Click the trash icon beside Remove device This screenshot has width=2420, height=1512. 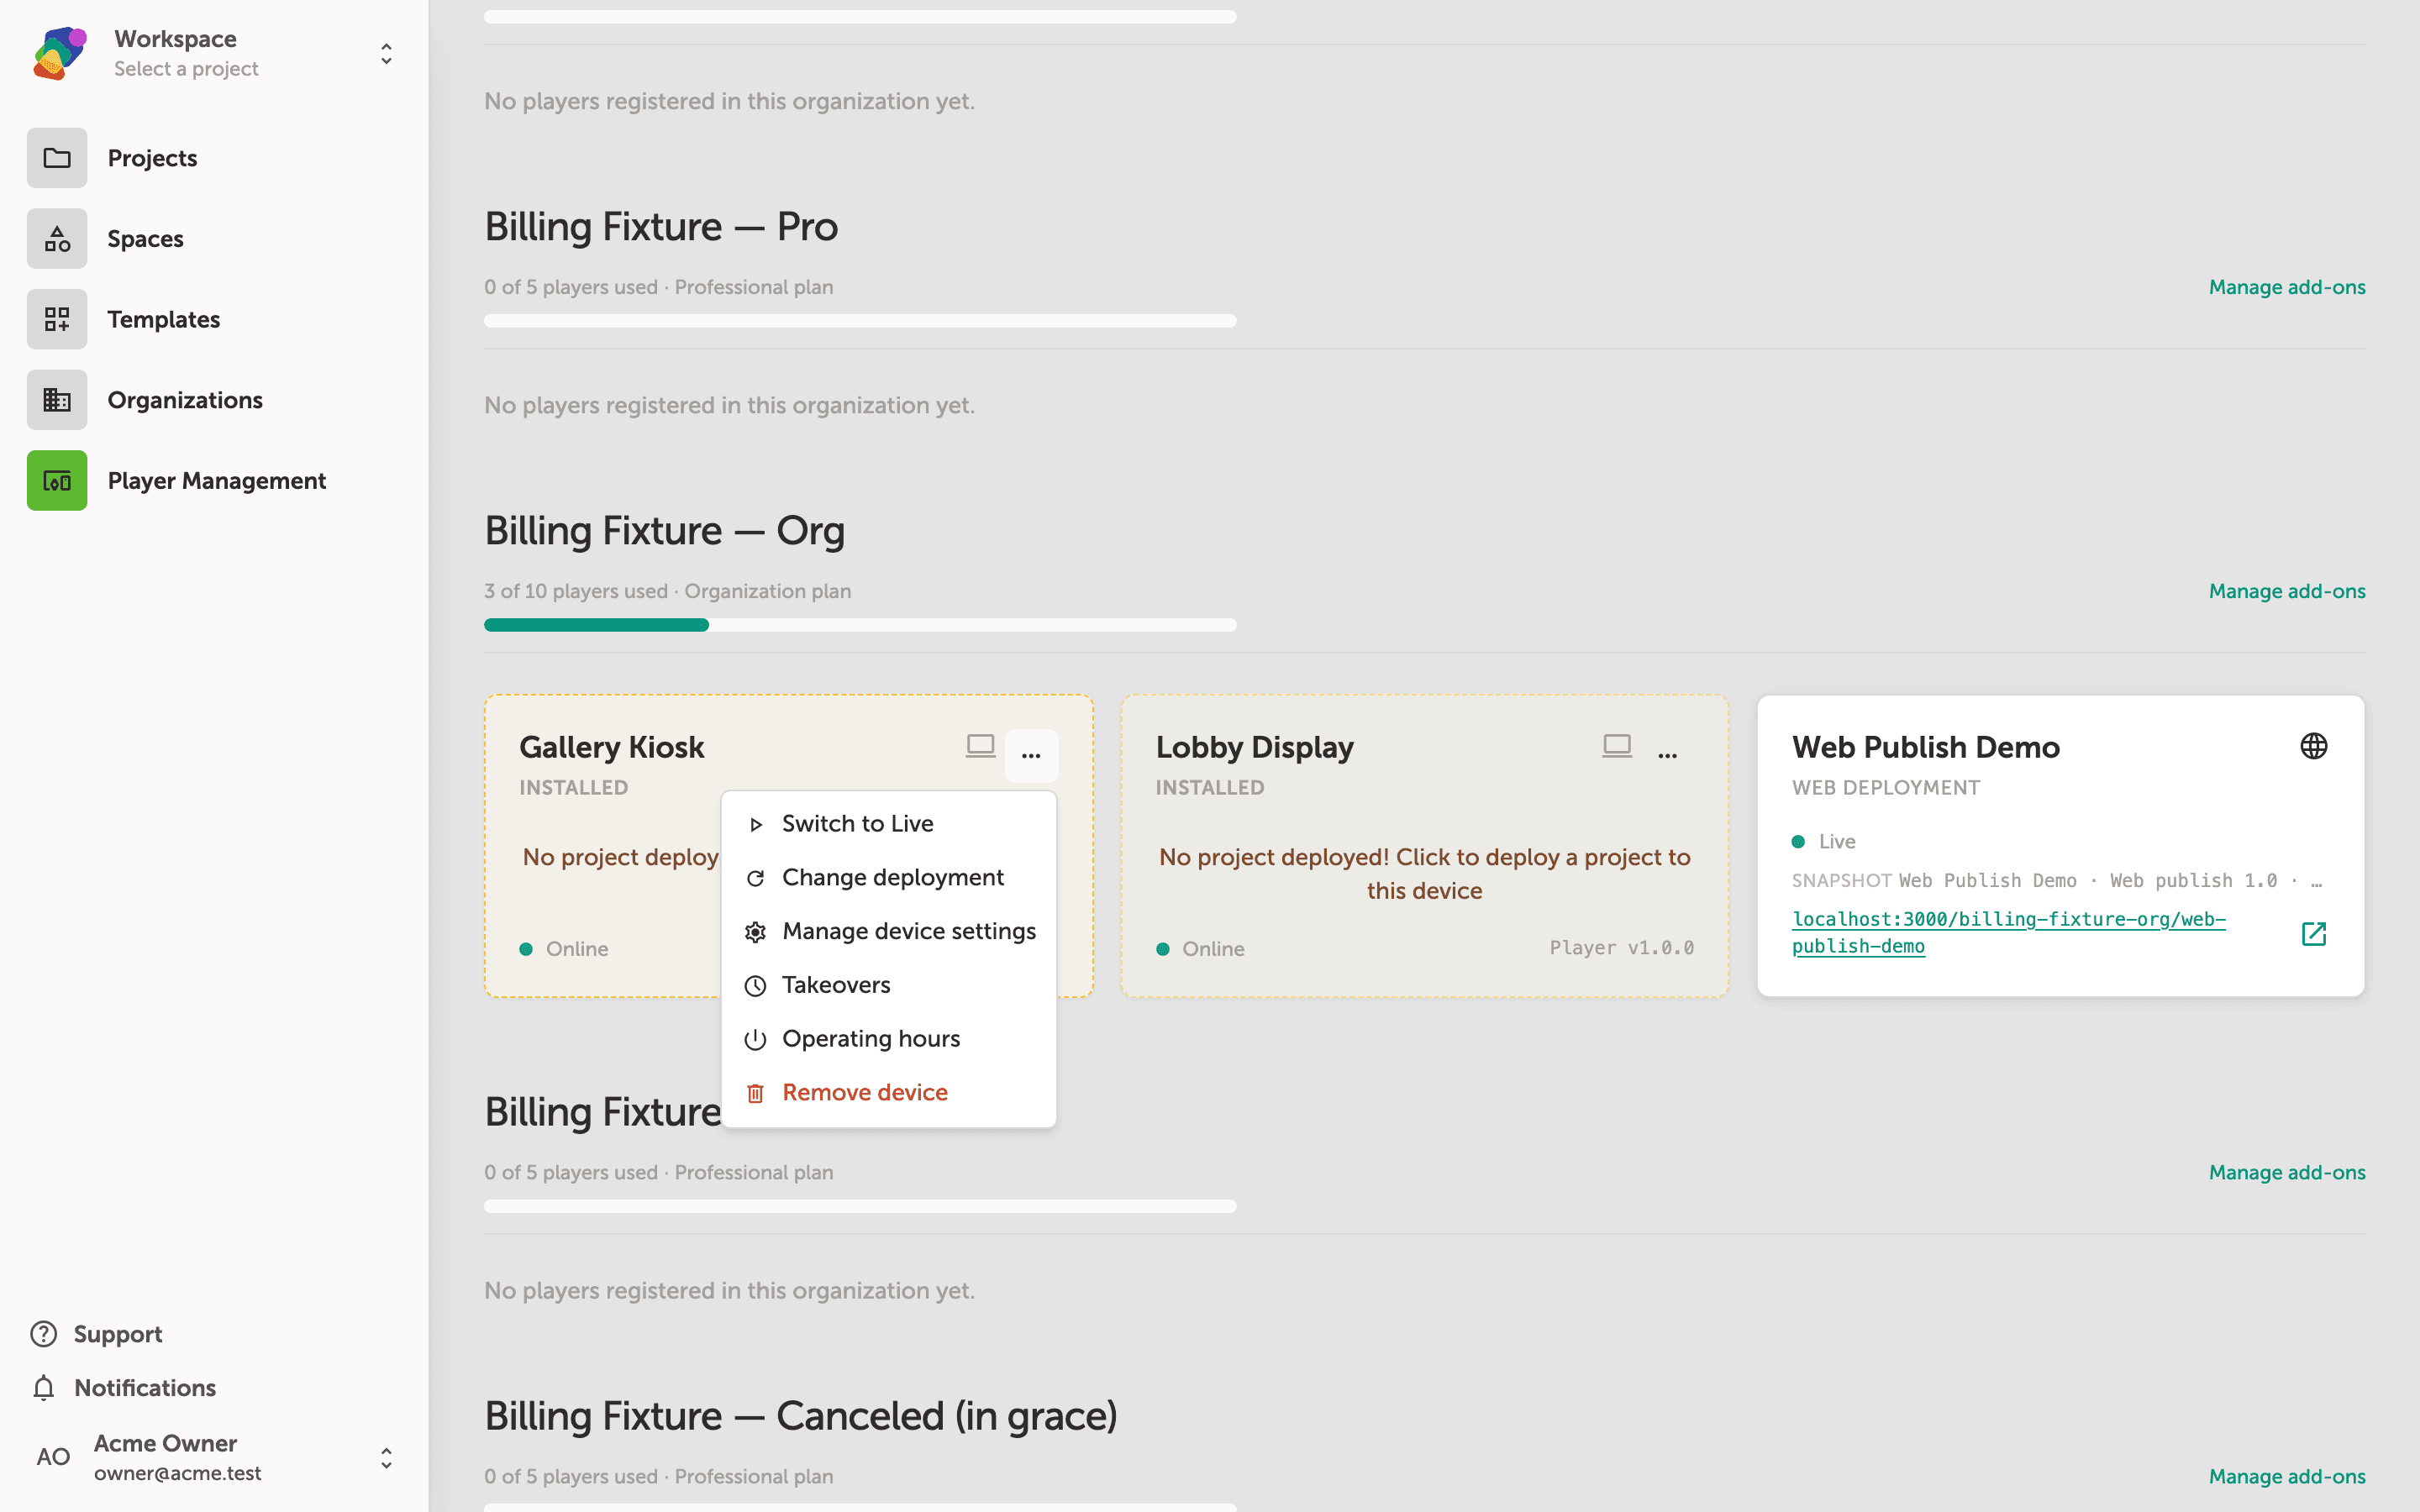tap(755, 1093)
